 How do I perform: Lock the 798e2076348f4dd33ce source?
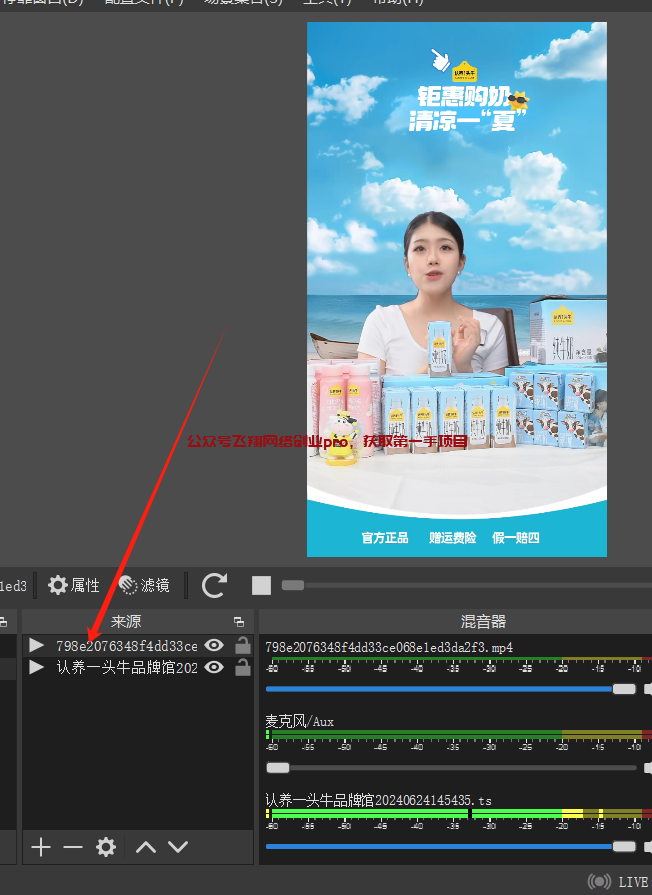coord(242,646)
